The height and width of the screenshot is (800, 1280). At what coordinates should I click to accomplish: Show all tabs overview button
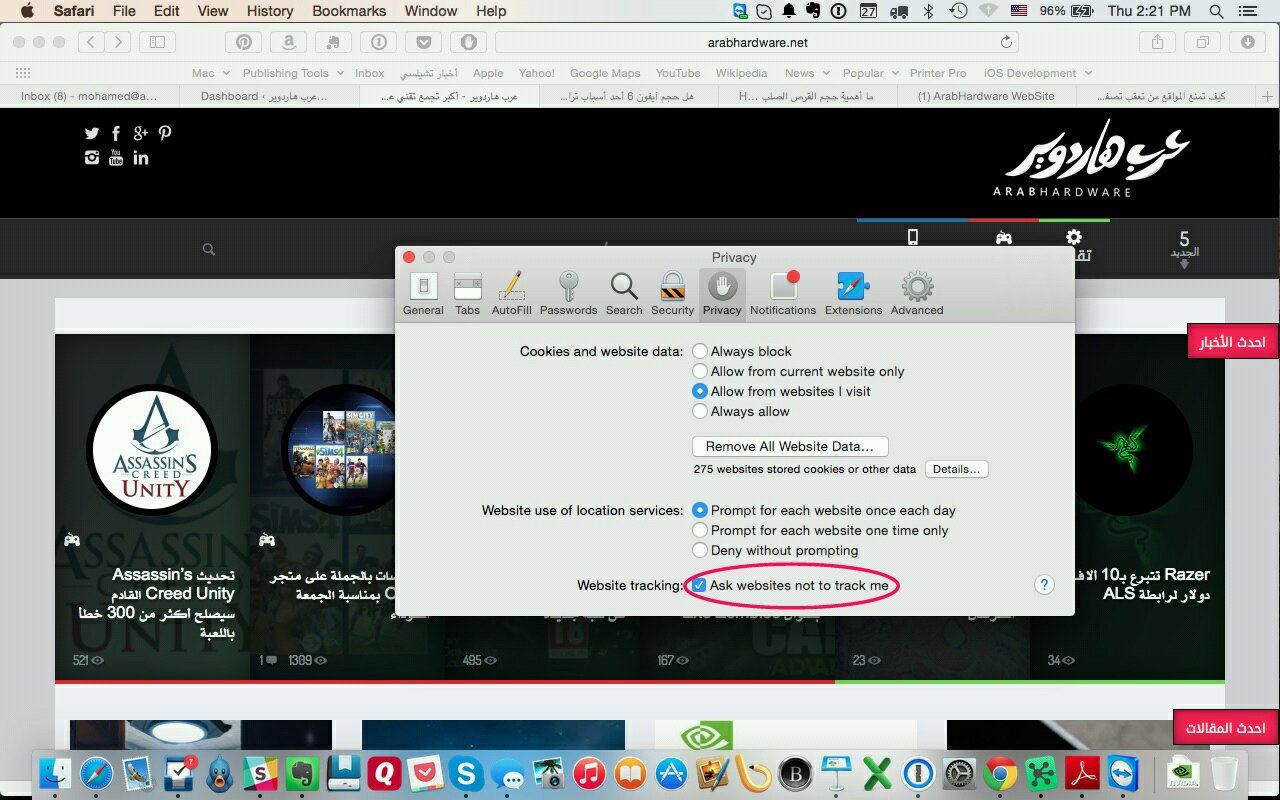coord(1202,42)
